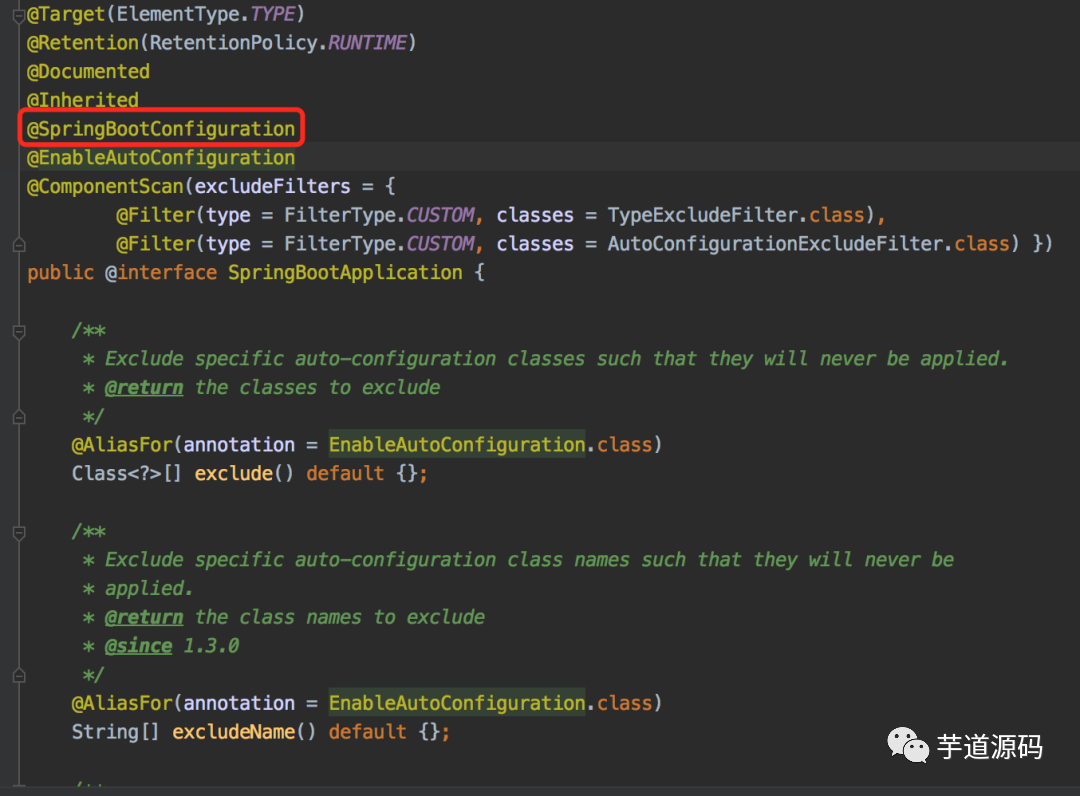
Task: Click EnableAutoConfiguration reference above exclude()
Action: point(457,445)
